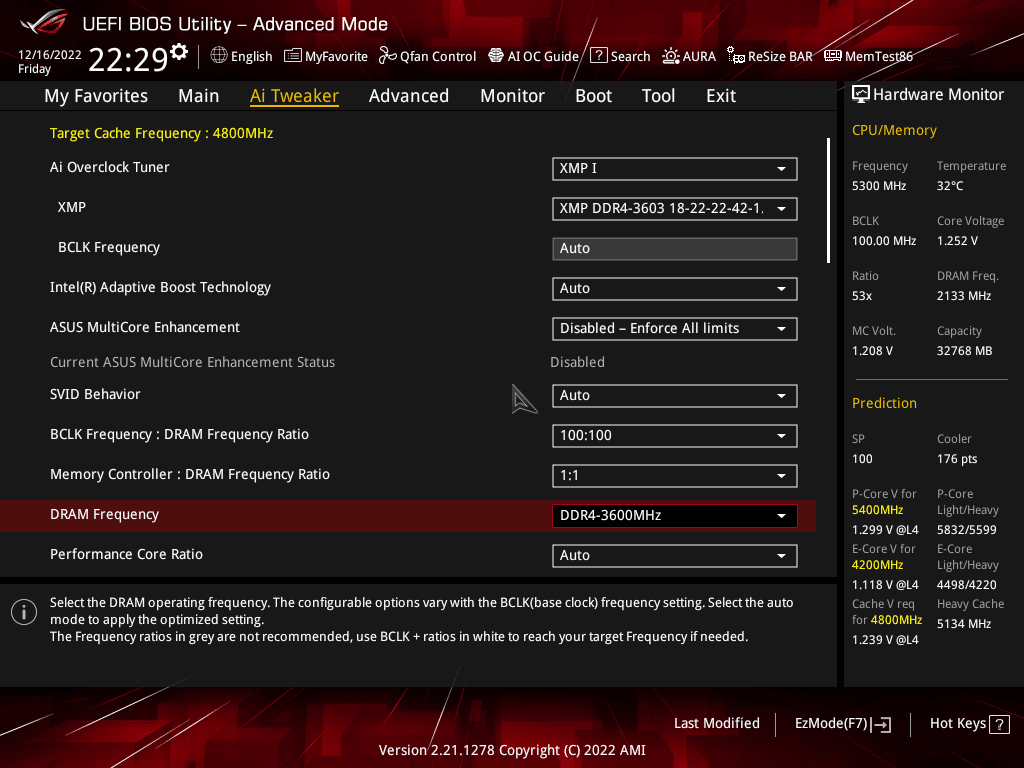
Task: Open the Tool tab
Action: tap(658, 96)
